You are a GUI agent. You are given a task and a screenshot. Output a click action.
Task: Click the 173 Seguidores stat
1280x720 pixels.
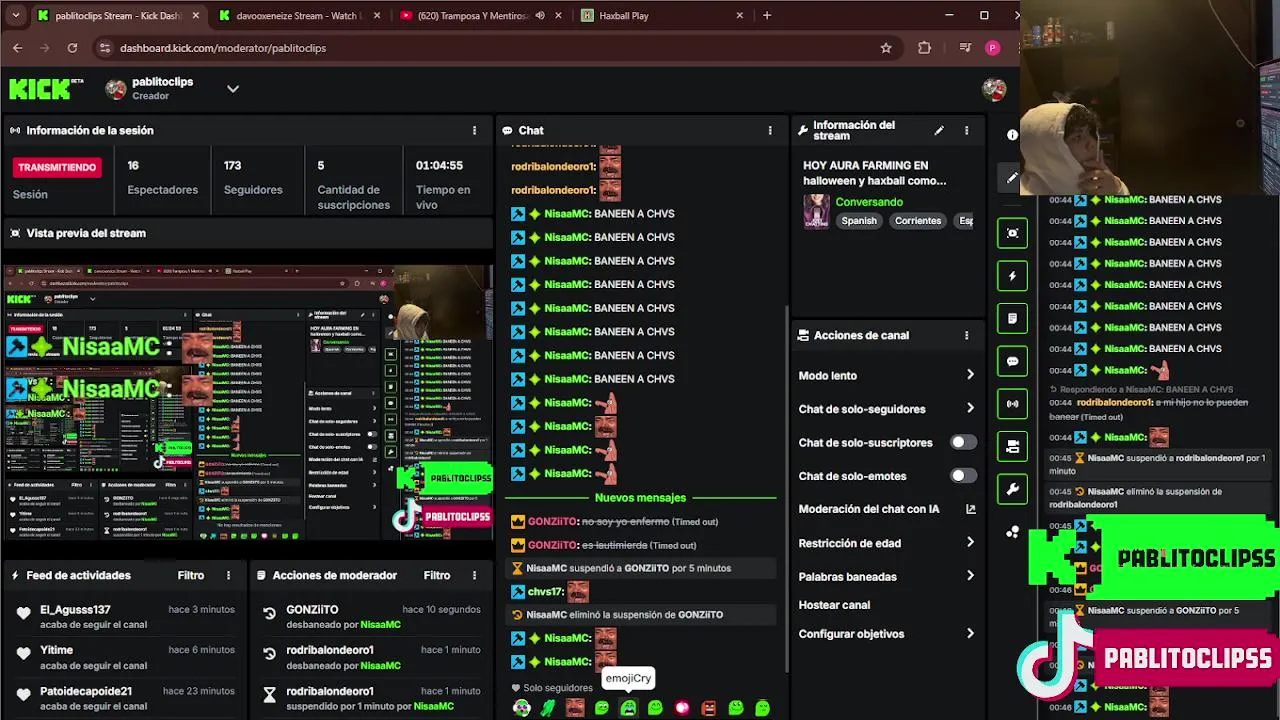pyautogui.click(x=253, y=178)
